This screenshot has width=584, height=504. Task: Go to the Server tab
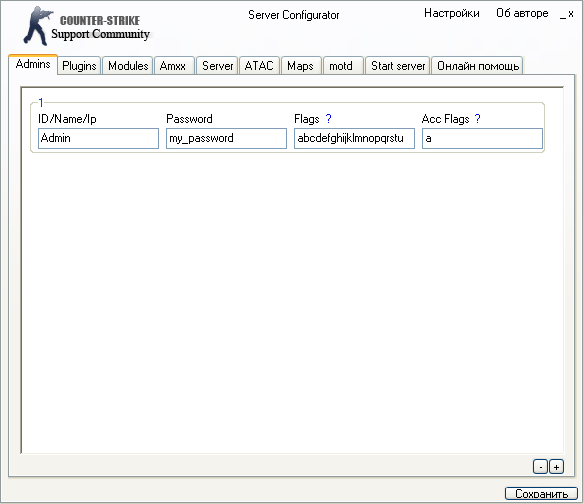point(218,66)
